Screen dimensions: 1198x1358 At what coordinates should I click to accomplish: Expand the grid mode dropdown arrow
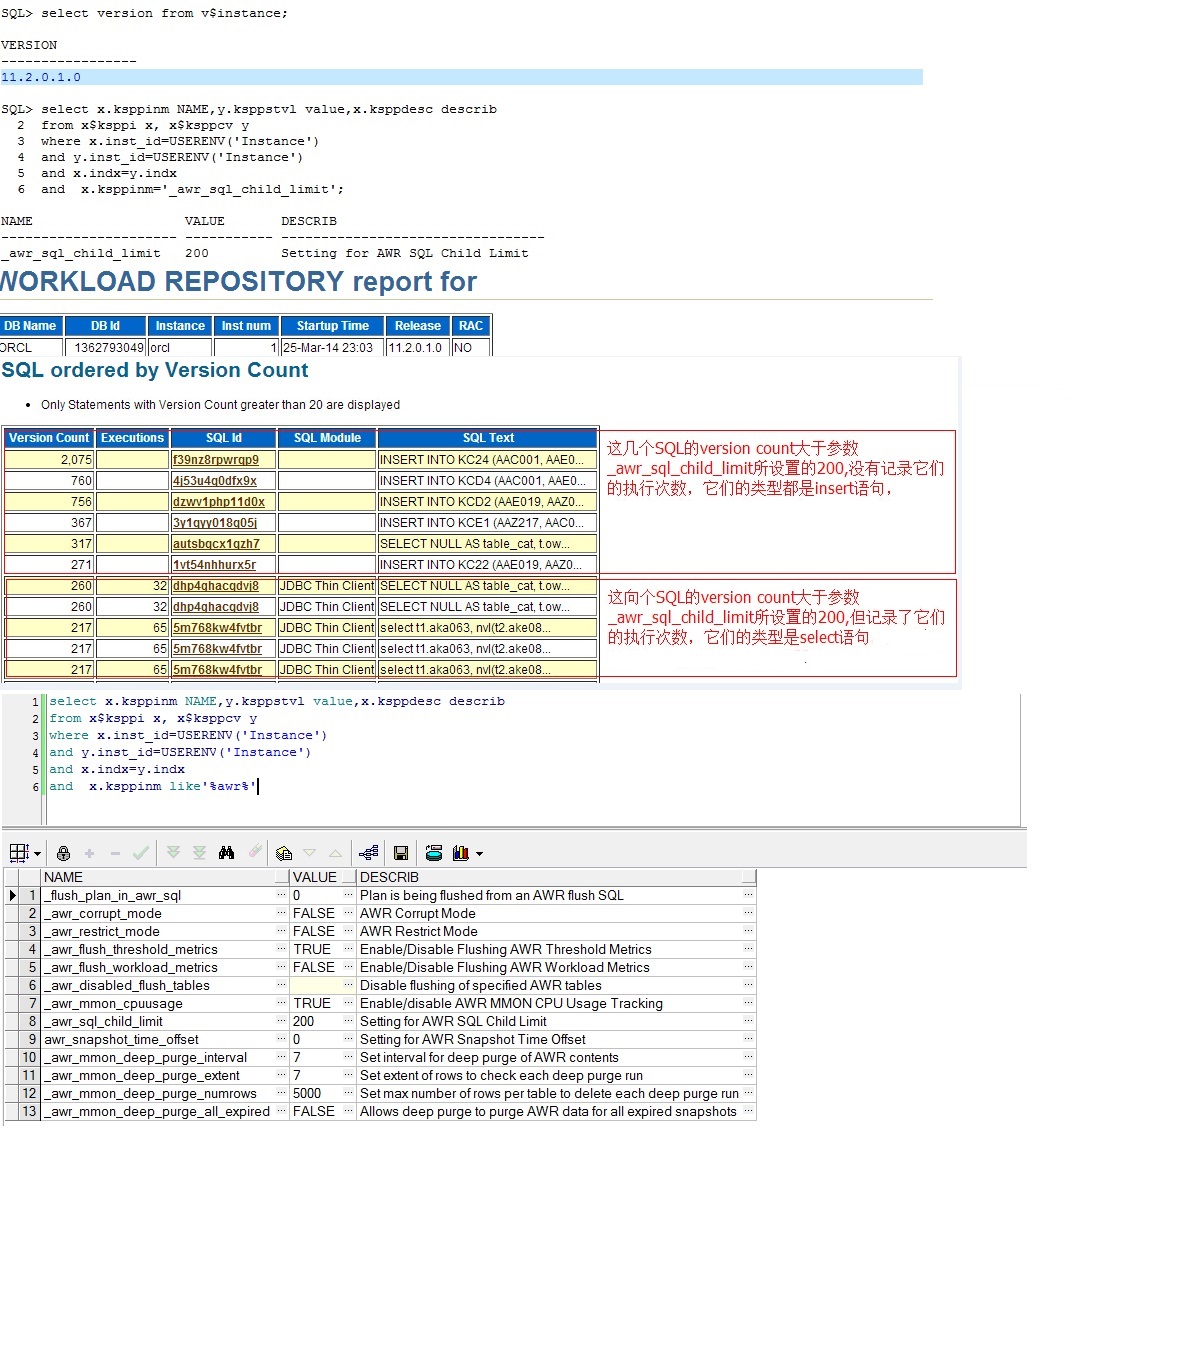click(x=38, y=854)
